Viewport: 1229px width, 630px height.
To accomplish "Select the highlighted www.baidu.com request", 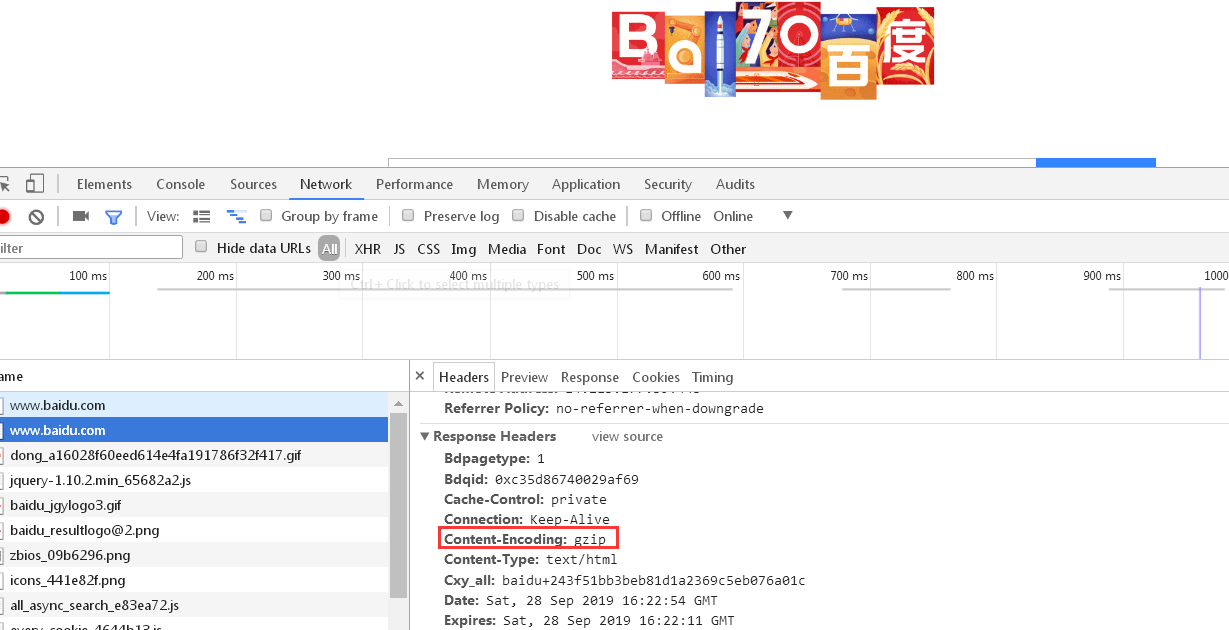I will (194, 430).
